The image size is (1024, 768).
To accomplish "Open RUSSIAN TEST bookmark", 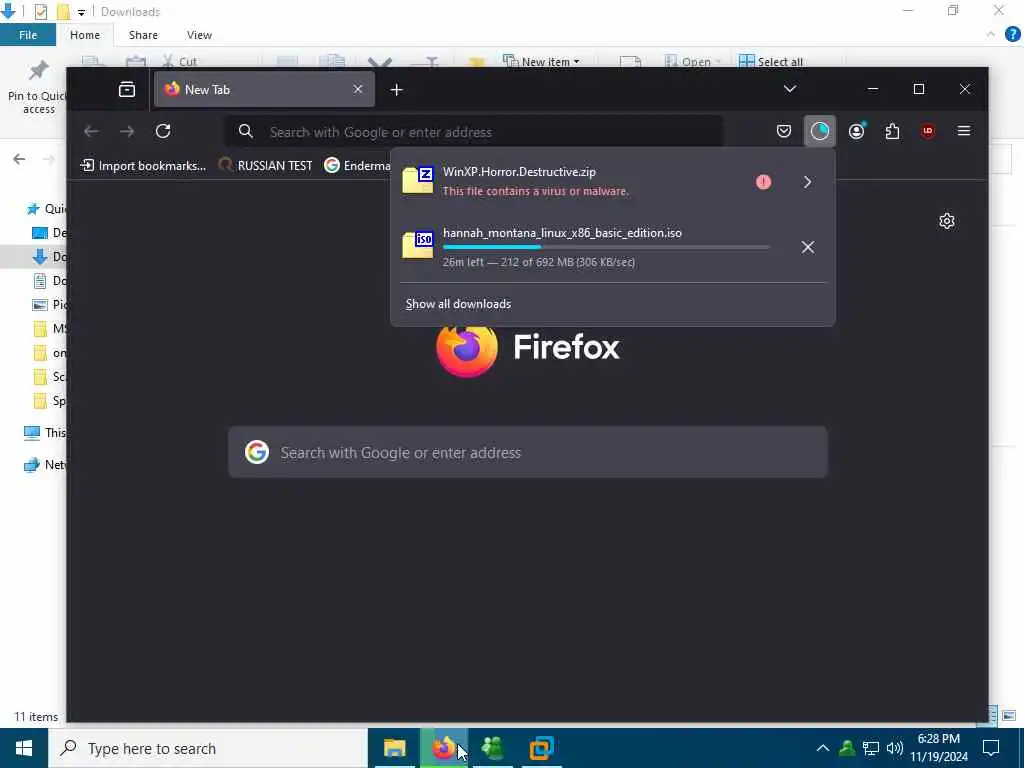I will pos(265,166).
